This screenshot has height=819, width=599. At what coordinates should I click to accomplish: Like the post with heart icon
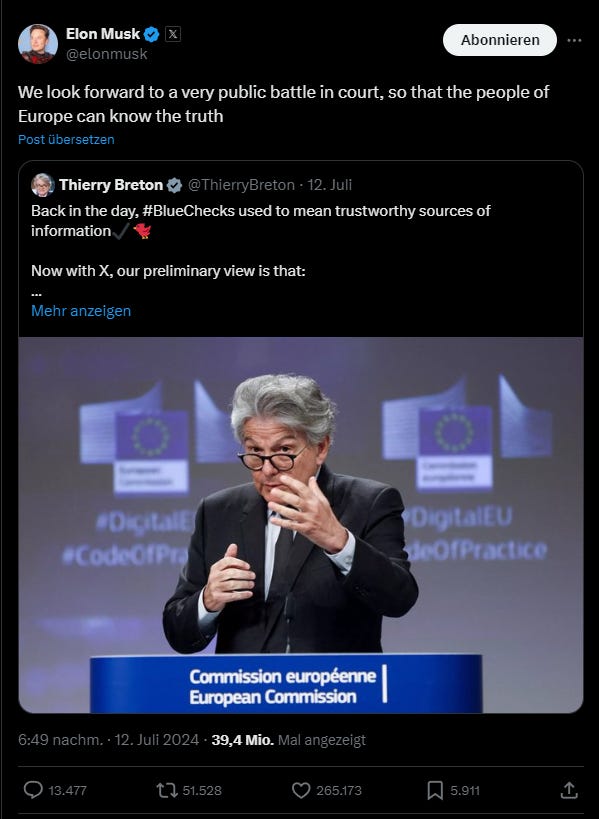coord(301,790)
